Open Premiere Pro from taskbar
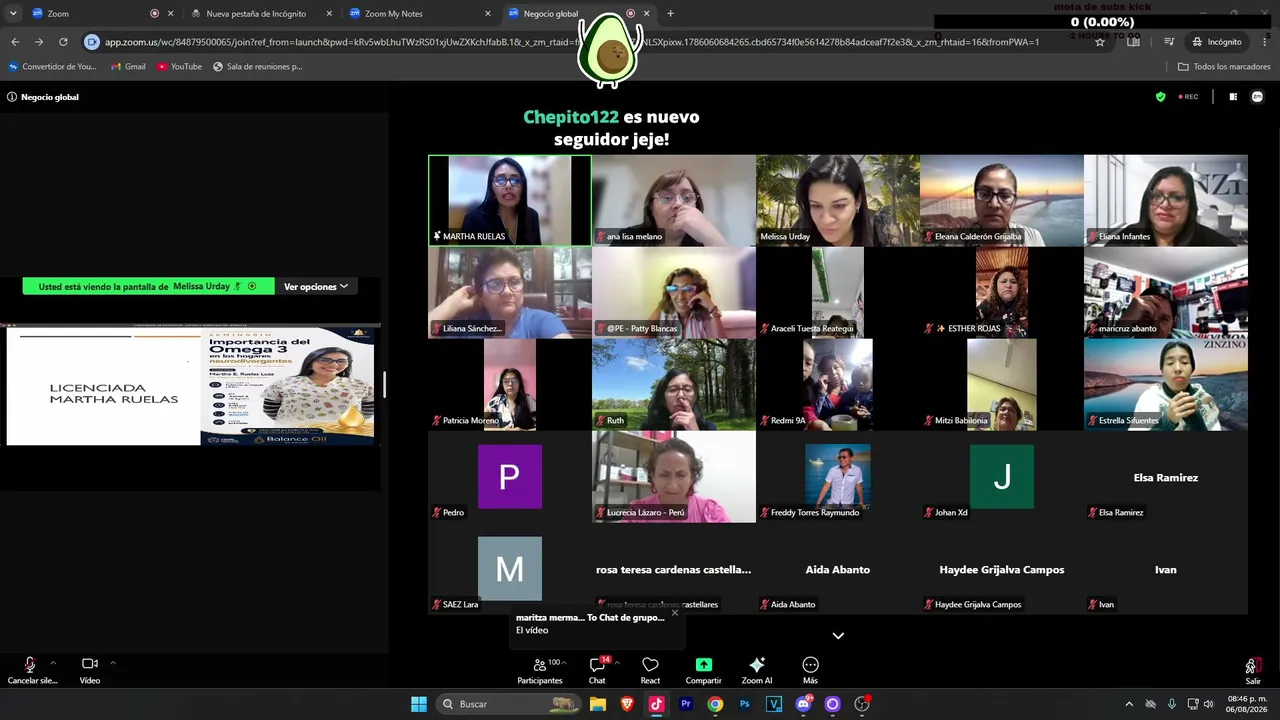Viewport: 1280px width, 720px height. tap(686, 704)
